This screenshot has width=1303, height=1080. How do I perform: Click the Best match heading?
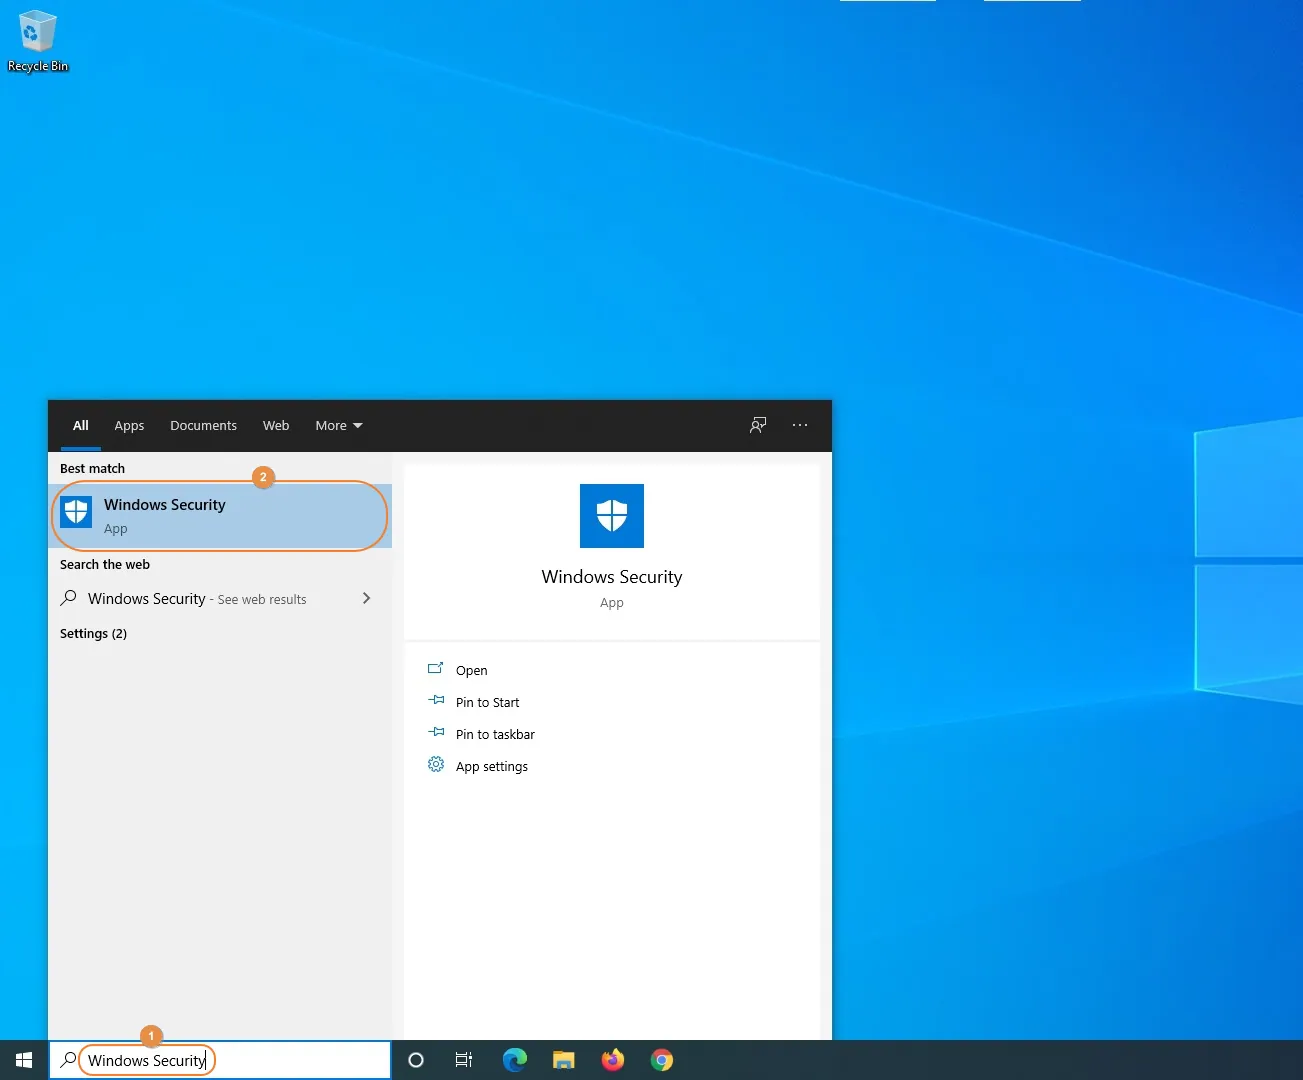92,468
